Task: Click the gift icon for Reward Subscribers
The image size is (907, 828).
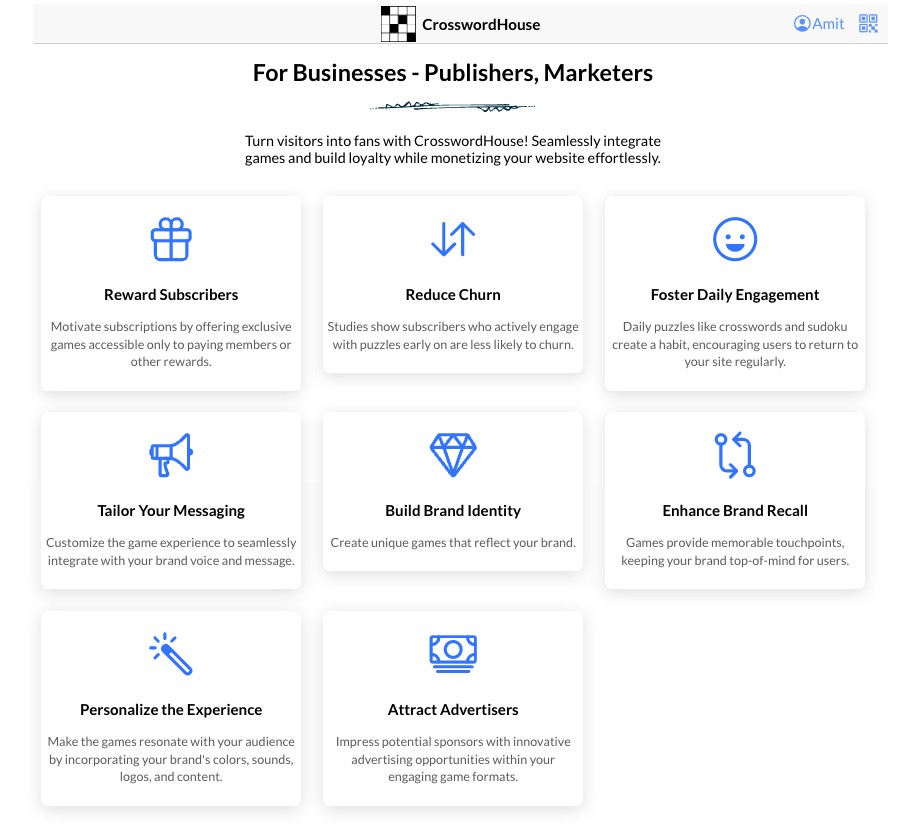Action: (x=171, y=239)
